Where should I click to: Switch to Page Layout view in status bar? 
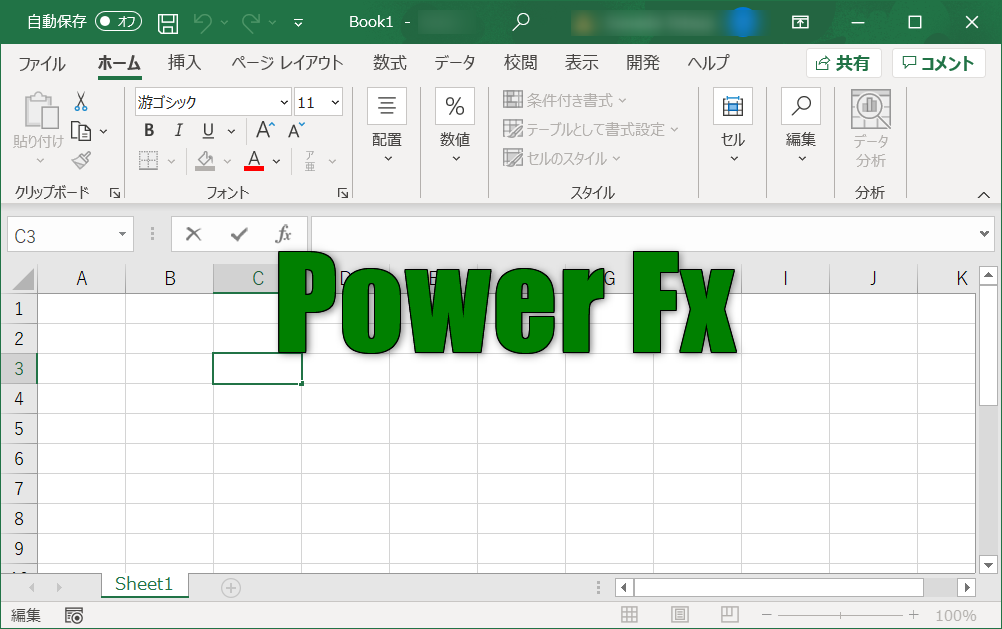pos(680,615)
